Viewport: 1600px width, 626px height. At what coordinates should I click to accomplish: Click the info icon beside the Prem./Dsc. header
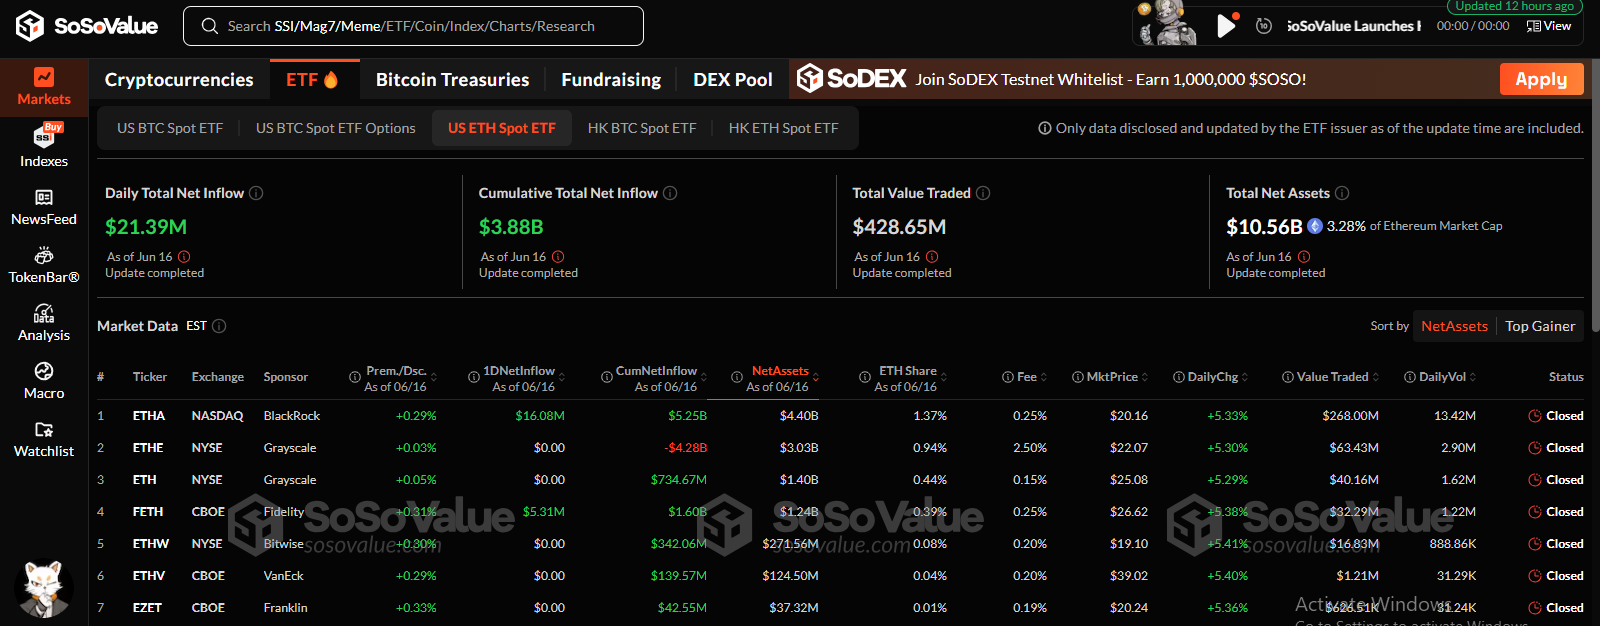tap(355, 377)
